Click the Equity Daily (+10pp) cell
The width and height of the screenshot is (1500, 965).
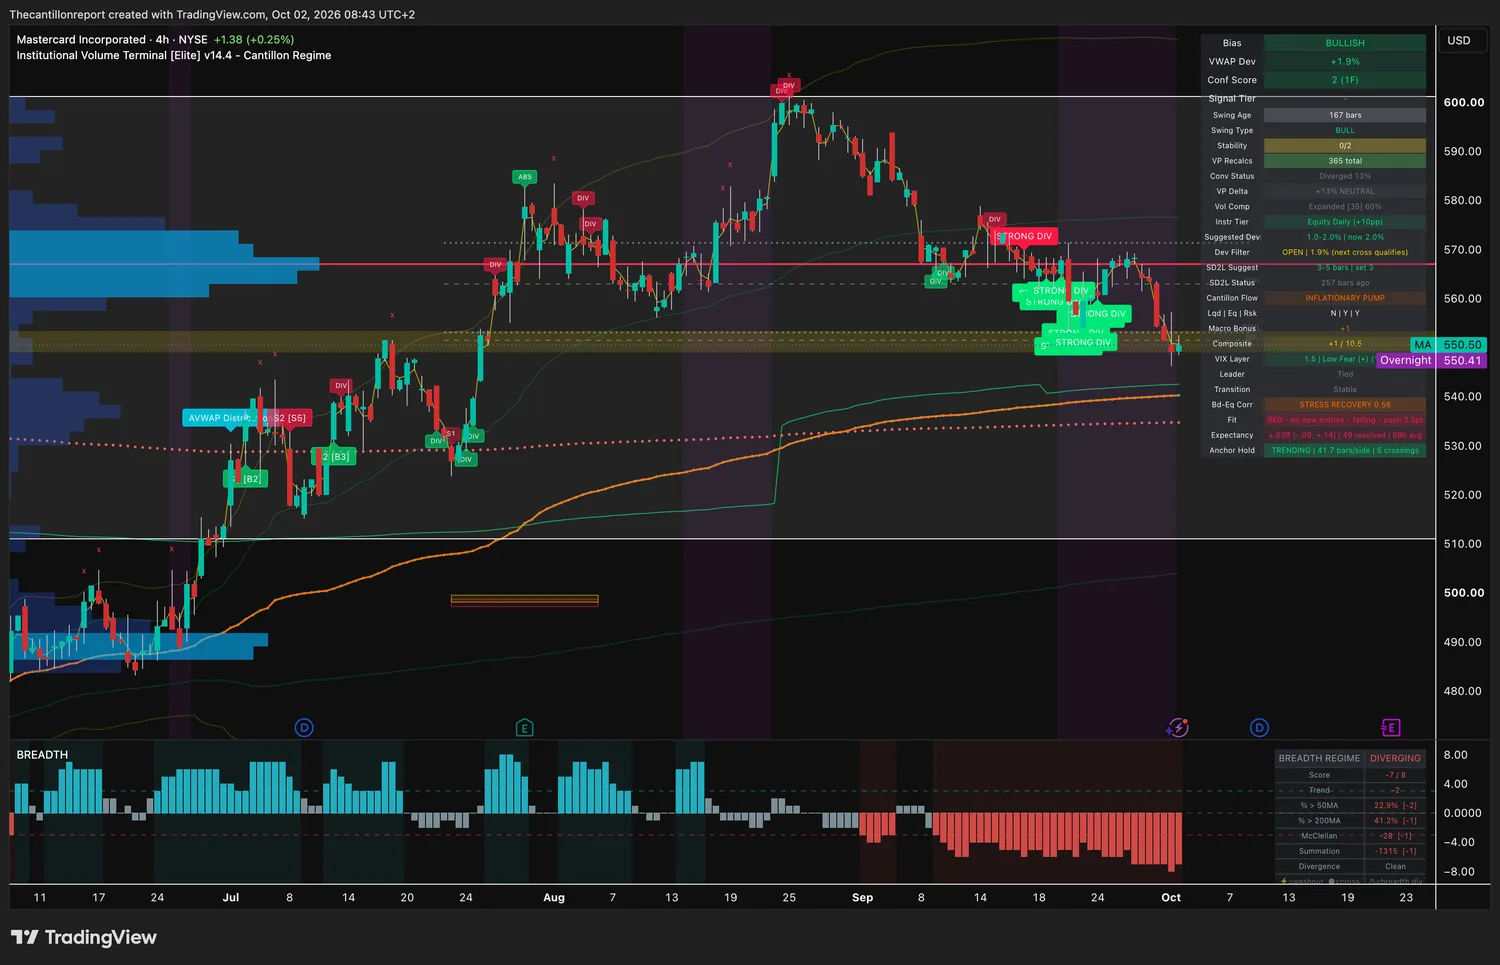[x=1345, y=222]
